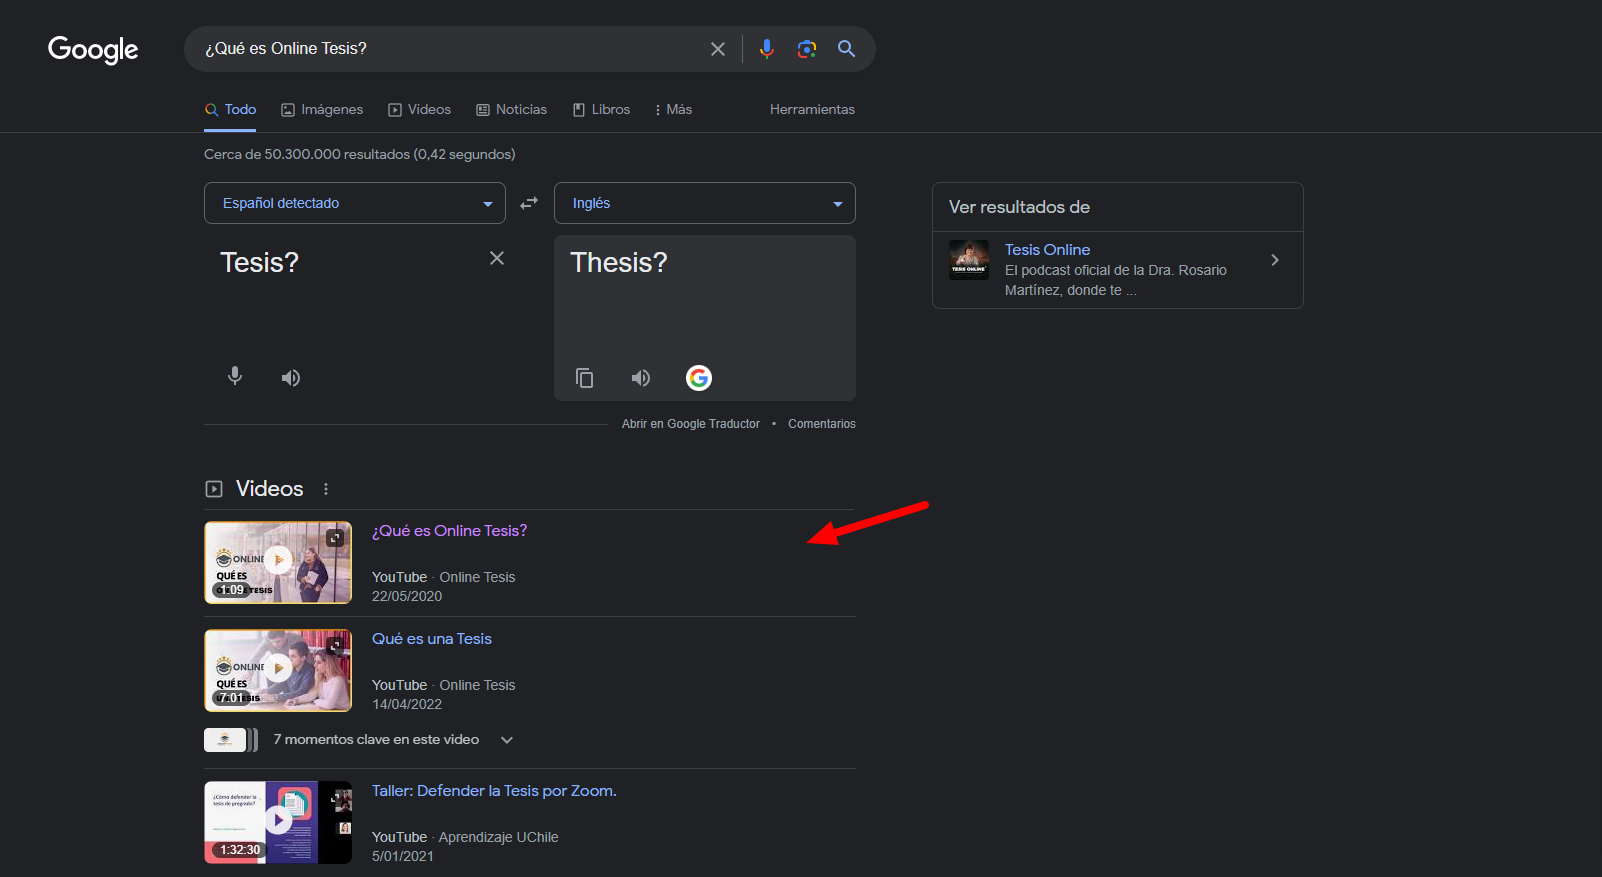Open the Libros tab
Image resolution: width=1602 pixels, height=877 pixels.
click(601, 110)
